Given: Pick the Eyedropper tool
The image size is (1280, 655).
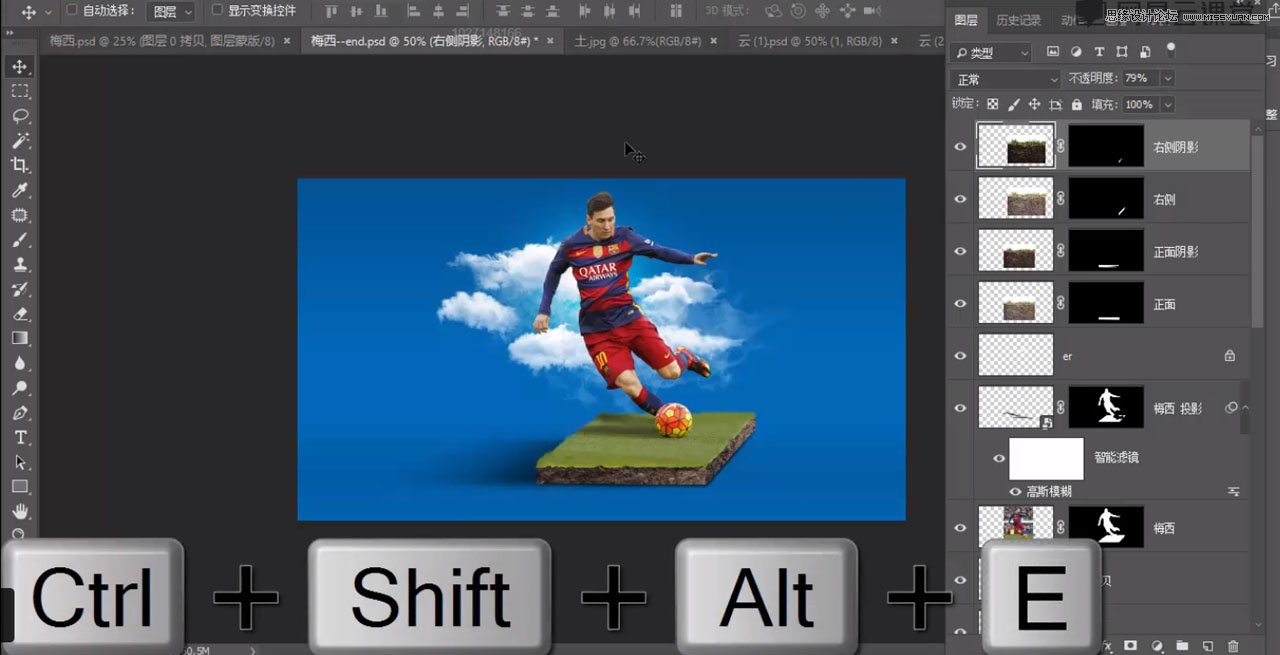Looking at the screenshot, I should (20, 190).
